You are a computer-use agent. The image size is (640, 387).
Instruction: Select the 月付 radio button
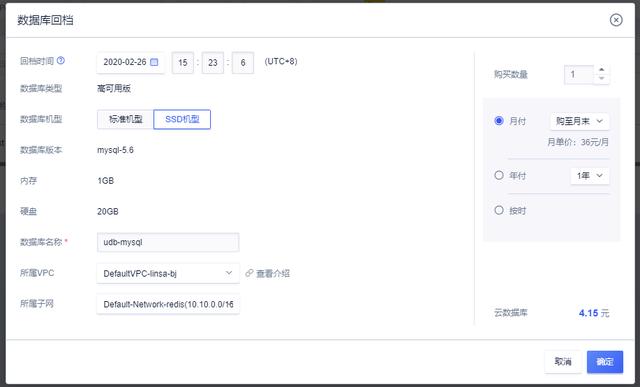pos(499,120)
